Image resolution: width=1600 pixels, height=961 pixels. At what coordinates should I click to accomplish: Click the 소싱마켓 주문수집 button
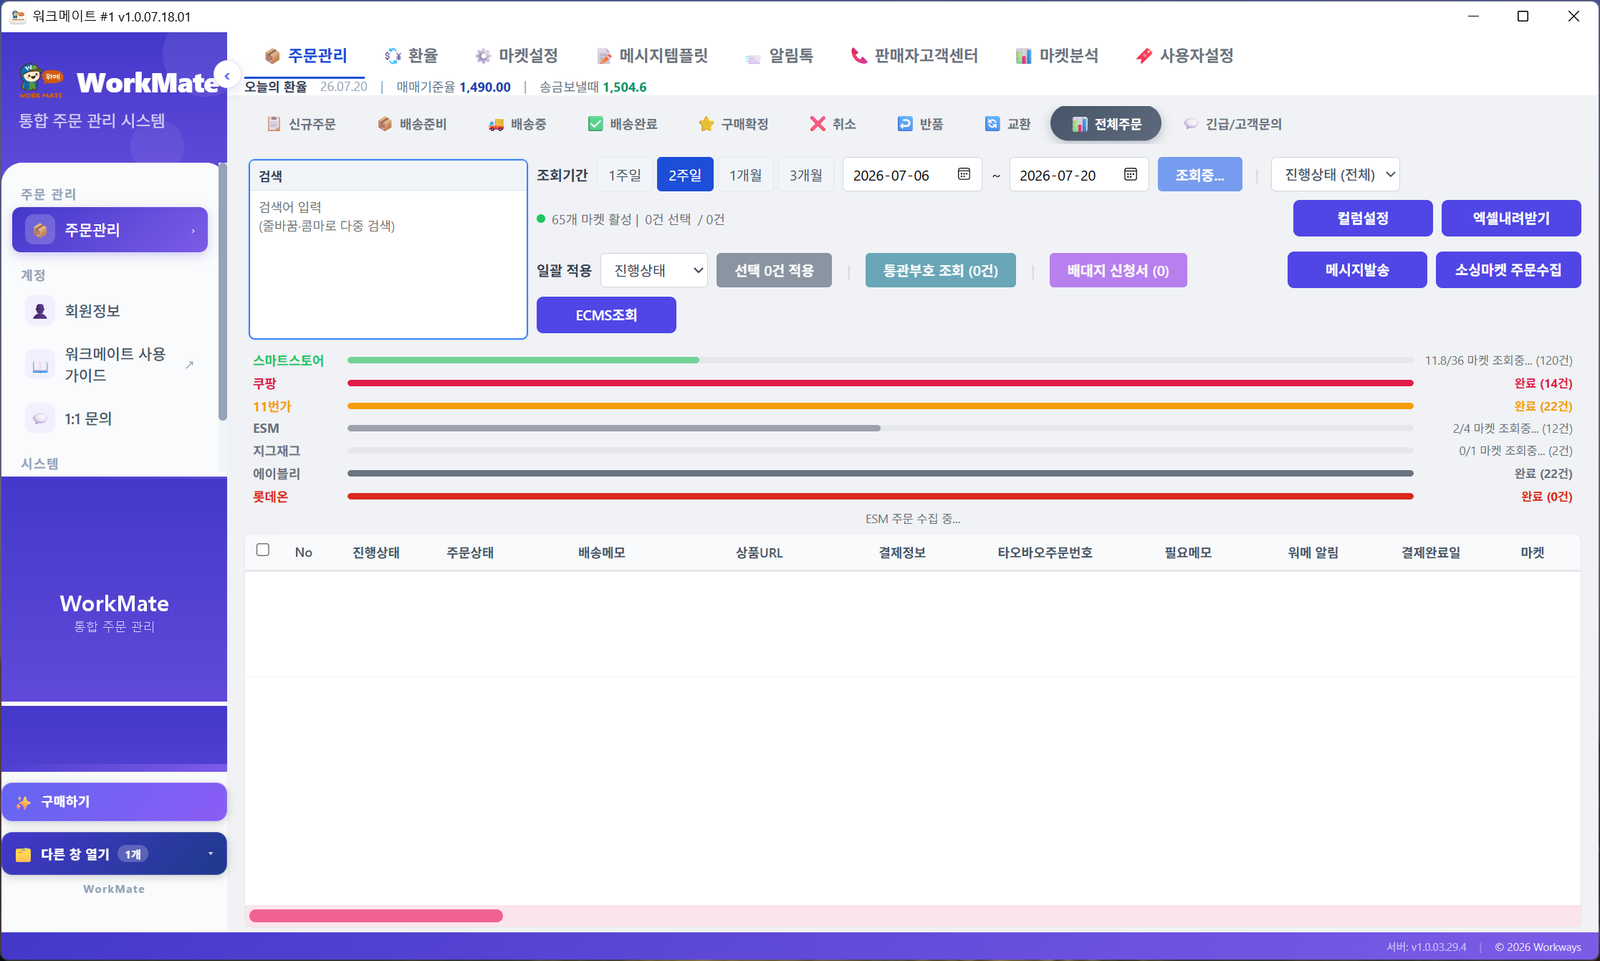point(1508,270)
